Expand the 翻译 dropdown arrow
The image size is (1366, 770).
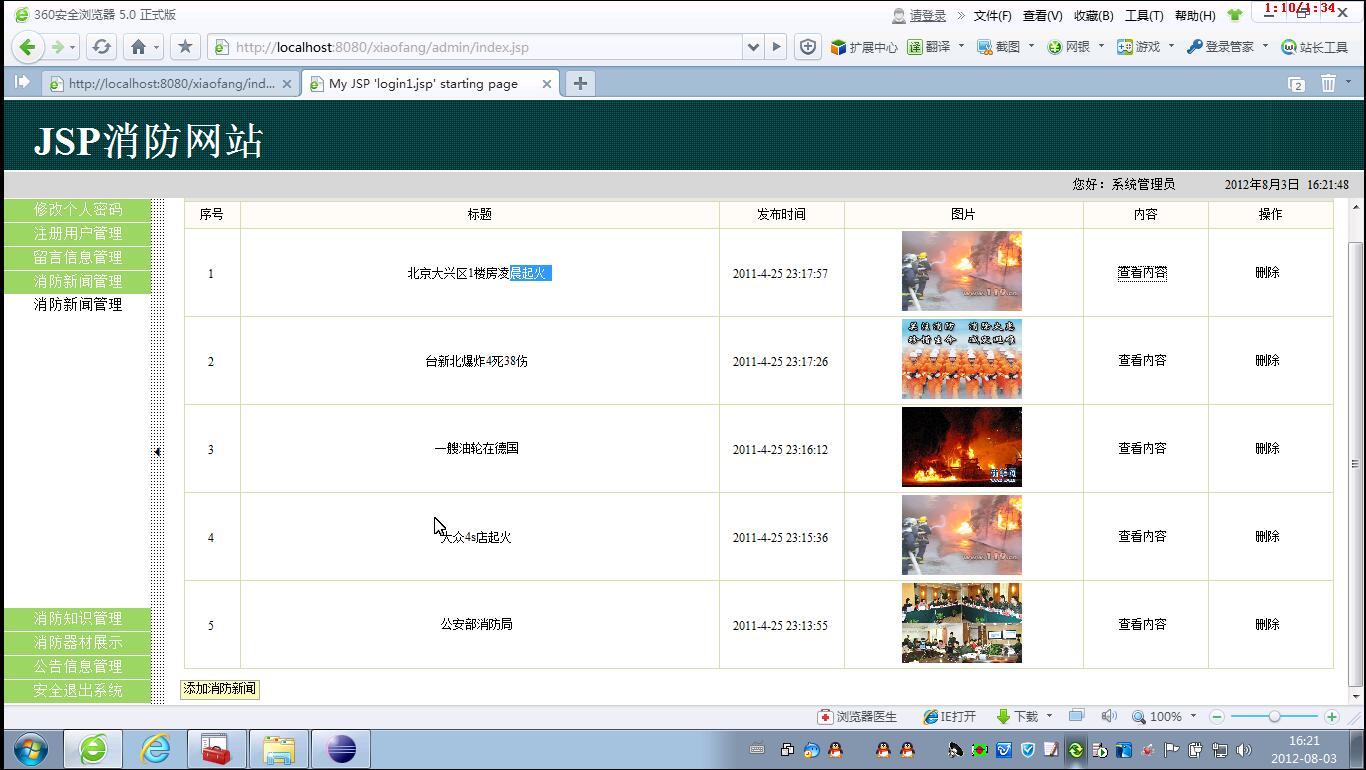click(x=961, y=46)
